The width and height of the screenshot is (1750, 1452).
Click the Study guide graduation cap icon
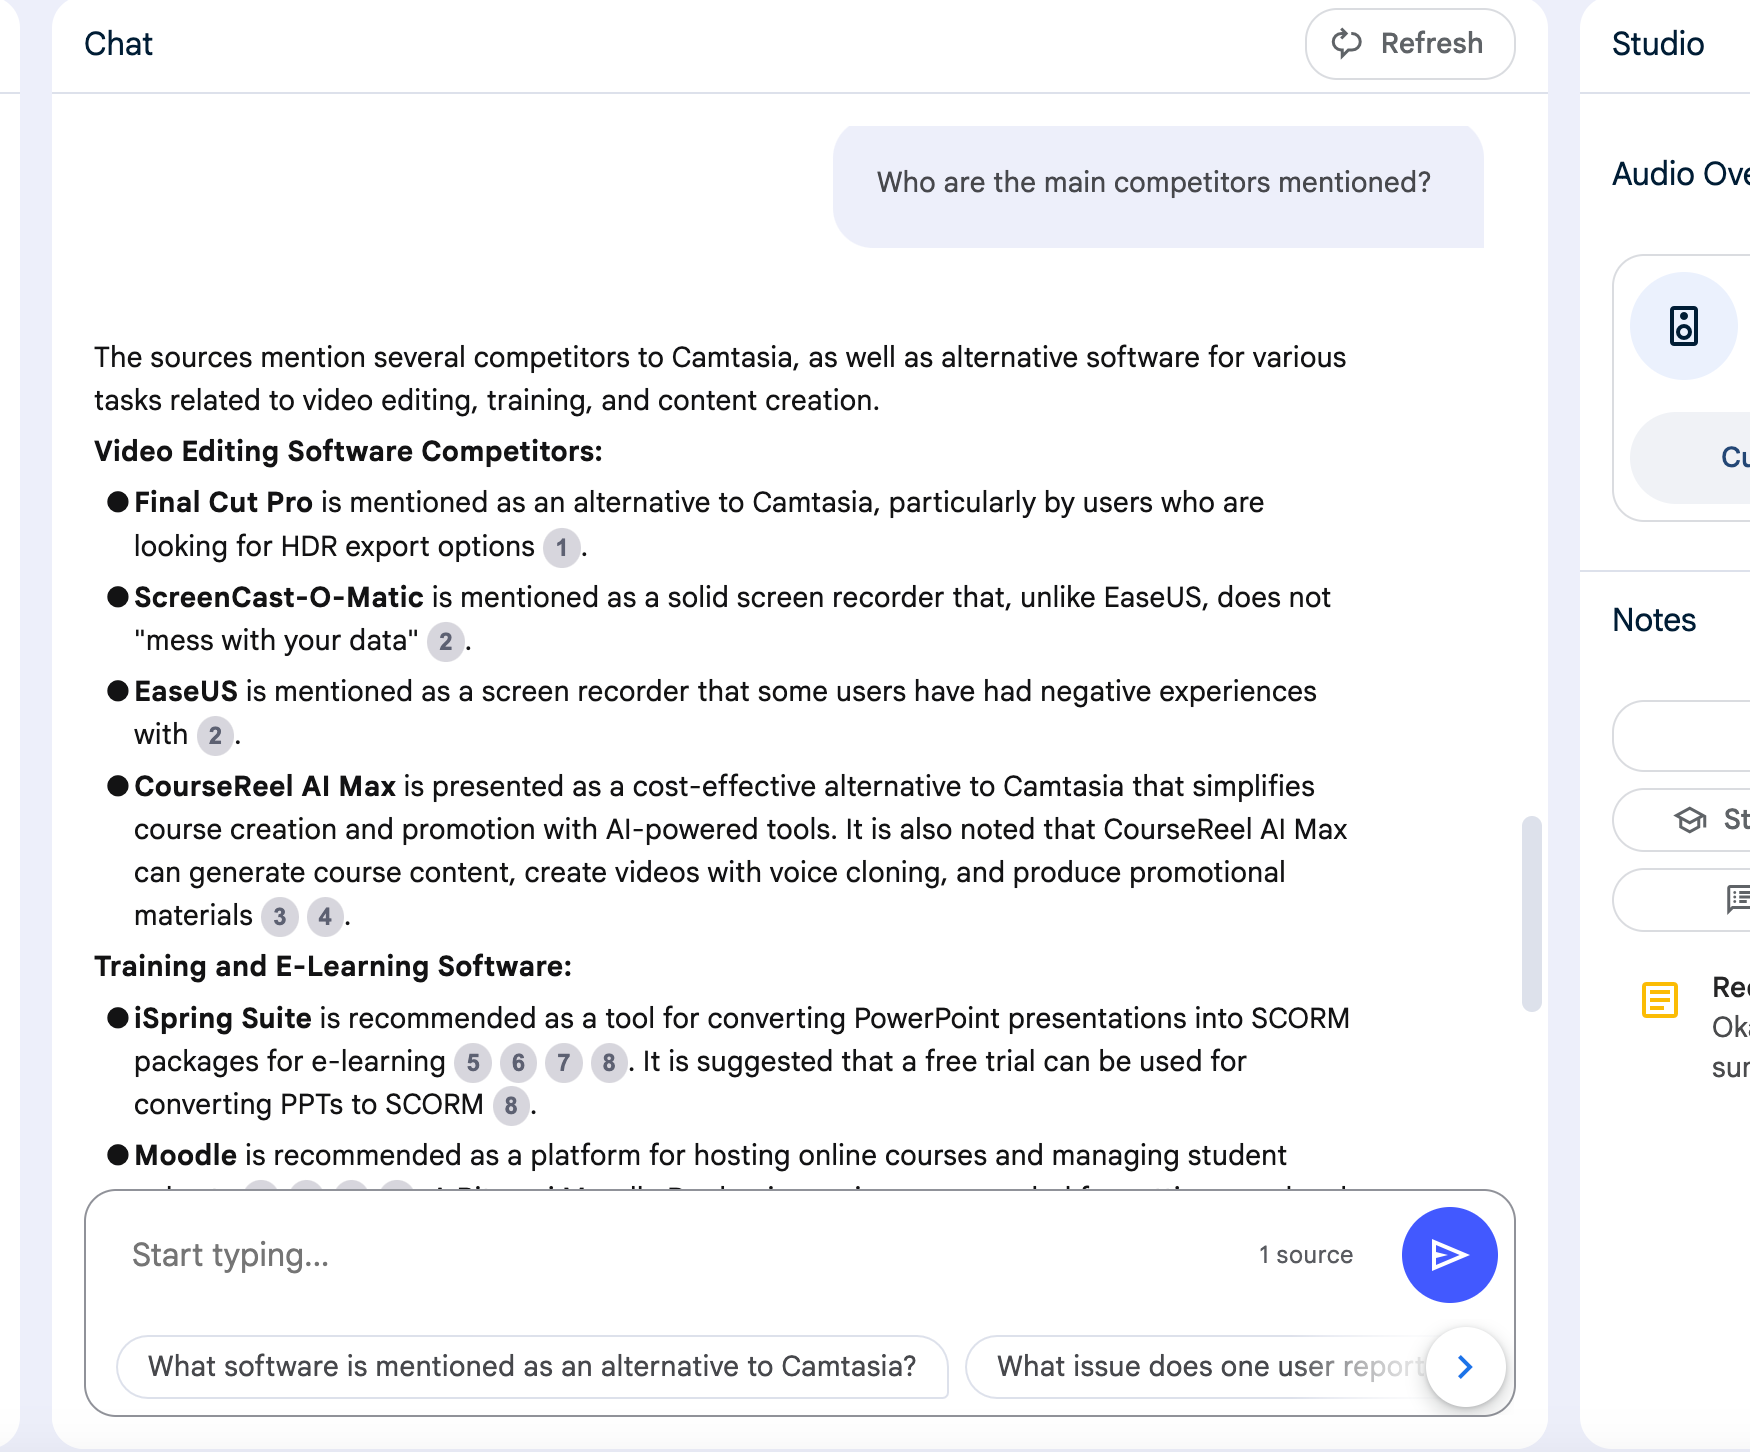(x=1690, y=820)
